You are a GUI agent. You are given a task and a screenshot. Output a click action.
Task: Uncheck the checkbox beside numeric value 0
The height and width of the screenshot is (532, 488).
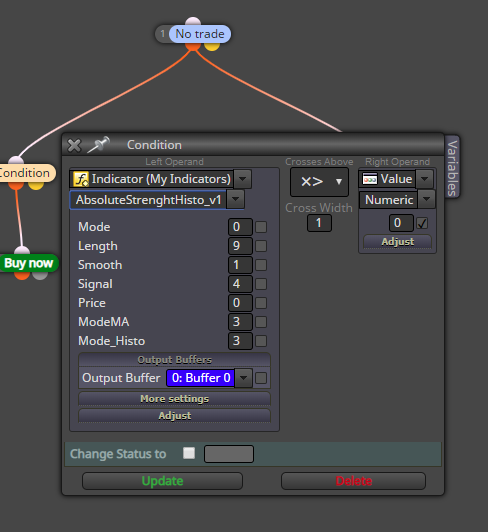click(422, 223)
